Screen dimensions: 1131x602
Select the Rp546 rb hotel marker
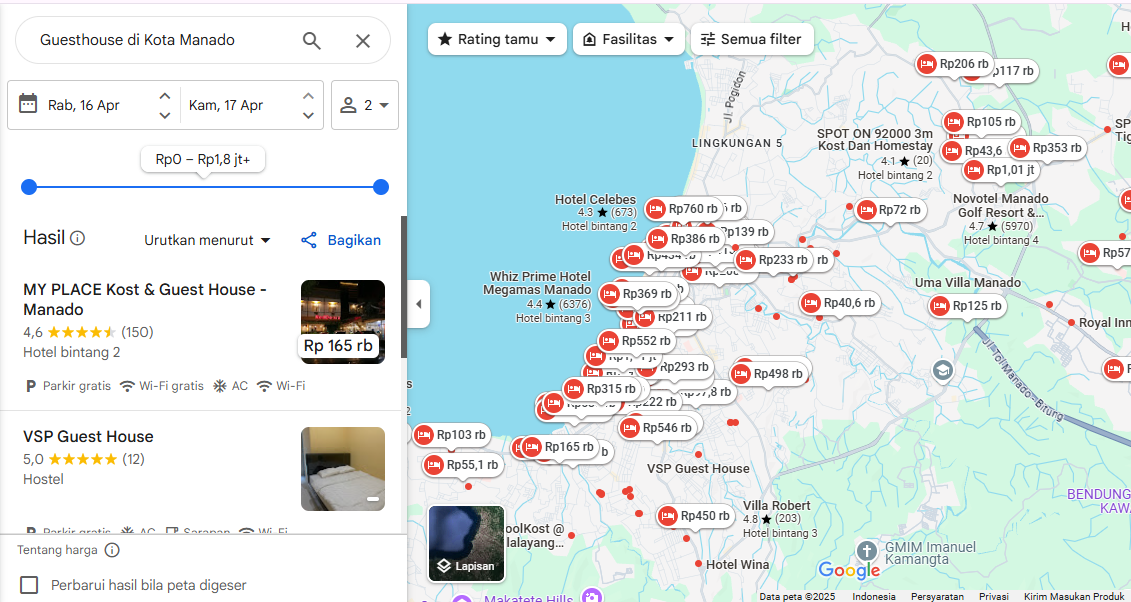coord(658,428)
